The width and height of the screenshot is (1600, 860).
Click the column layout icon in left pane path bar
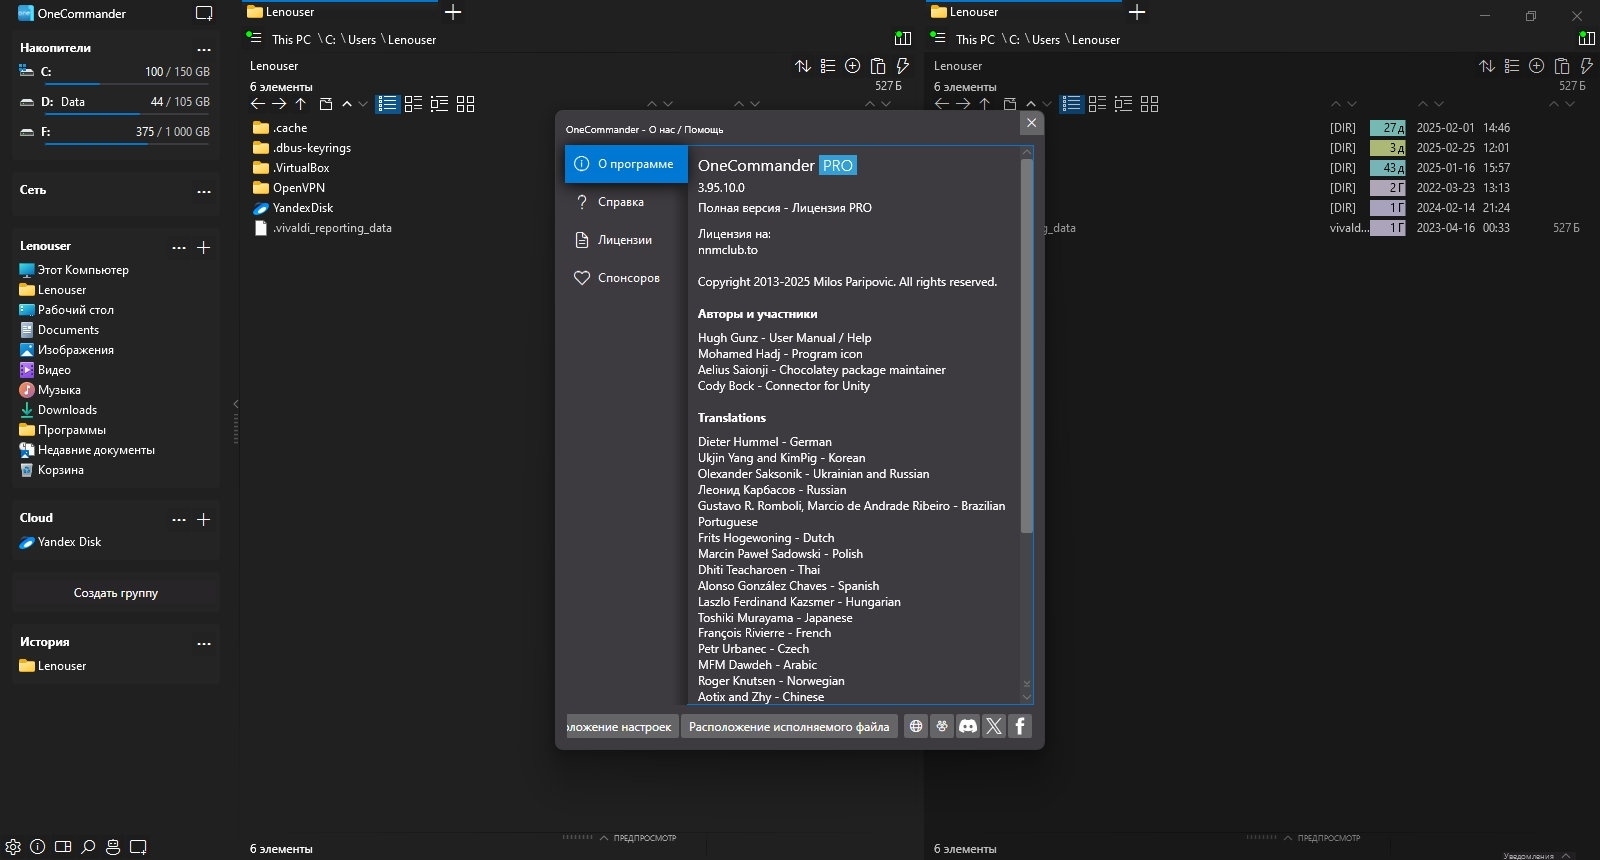[x=903, y=39]
